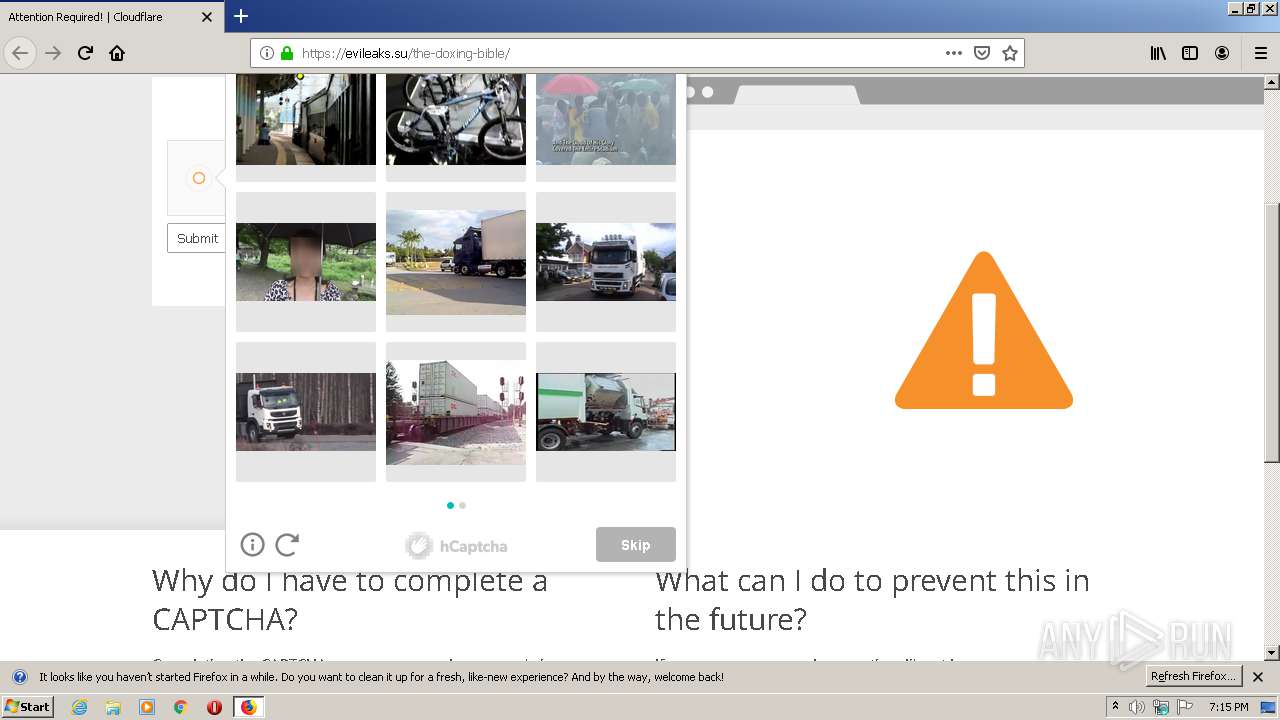
Task: Select the train station platform image
Action: tap(306, 127)
